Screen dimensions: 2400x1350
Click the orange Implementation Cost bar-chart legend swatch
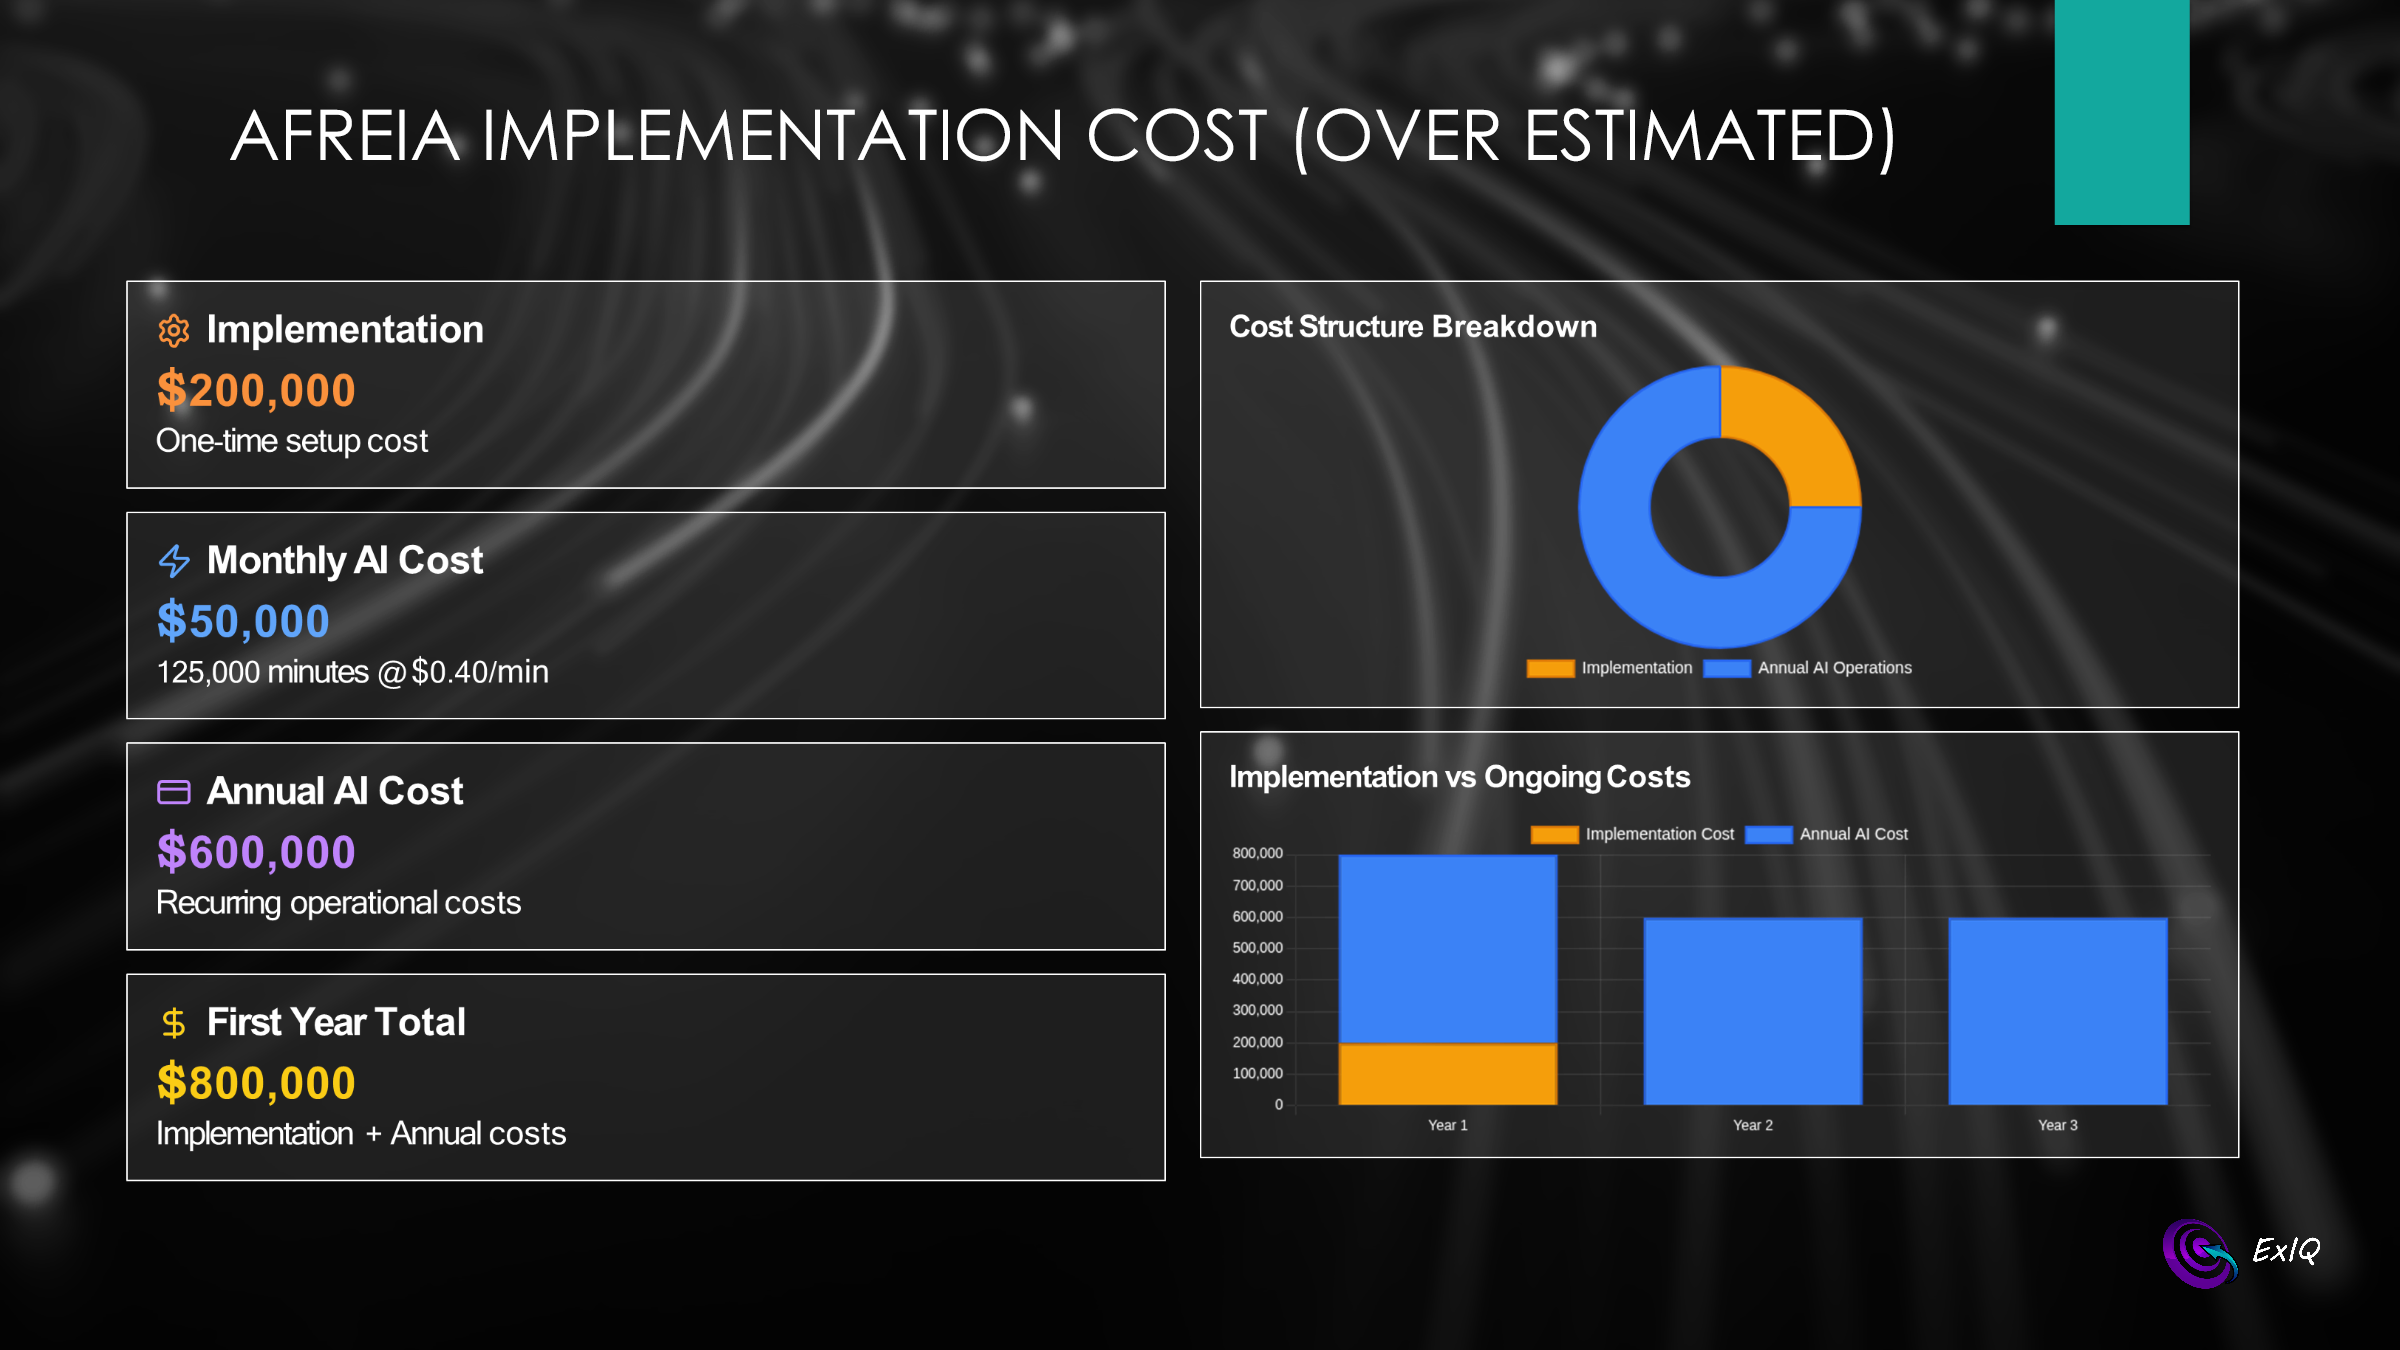(1554, 834)
